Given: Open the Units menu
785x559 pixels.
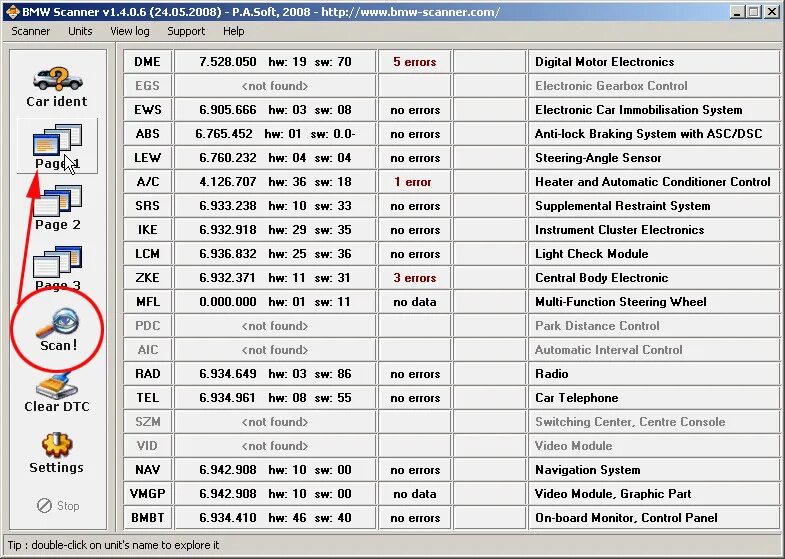Looking at the screenshot, I should pyautogui.click(x=80, y=31).
